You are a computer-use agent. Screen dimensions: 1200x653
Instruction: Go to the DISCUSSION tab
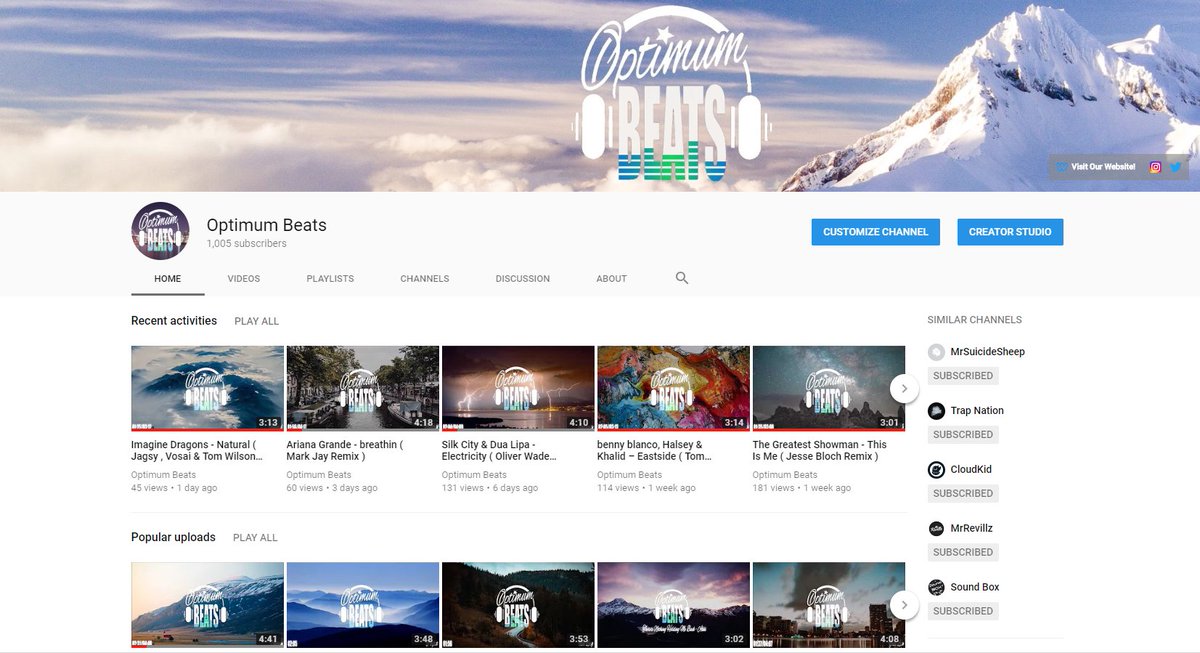tap(523, 279)
